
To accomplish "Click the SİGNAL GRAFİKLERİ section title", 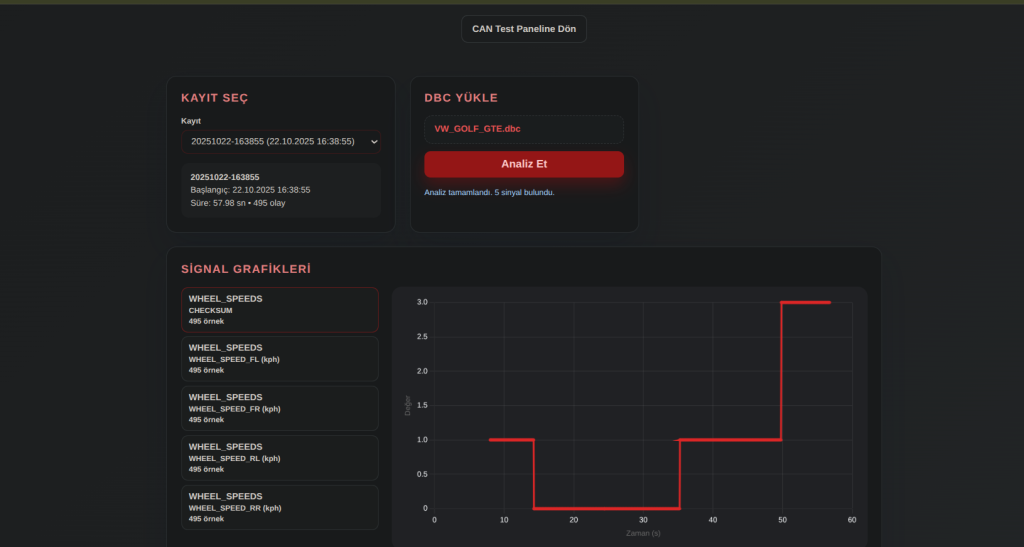I will pos(245,269).
